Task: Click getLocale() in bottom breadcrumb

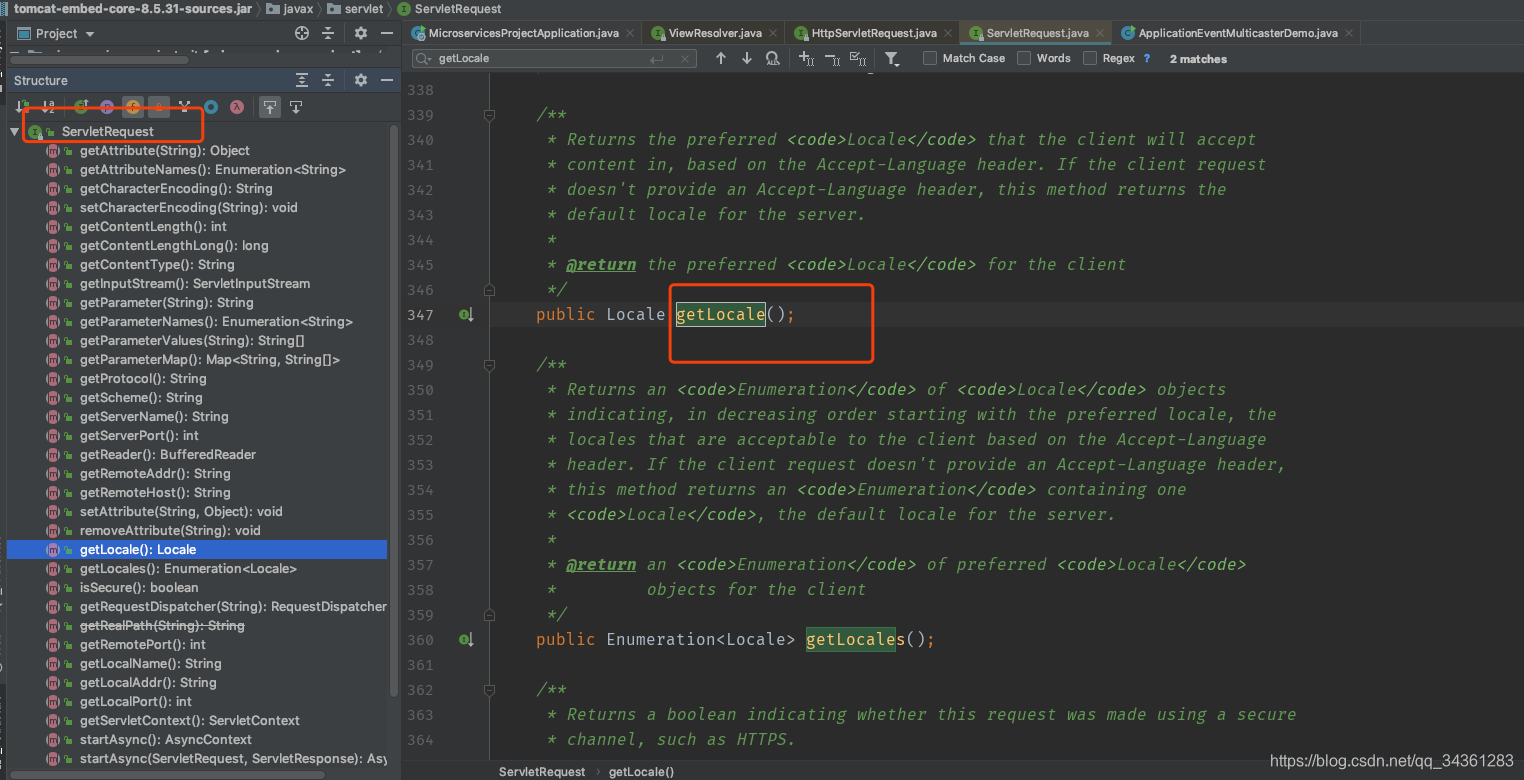Action: (x=641, y=772)
